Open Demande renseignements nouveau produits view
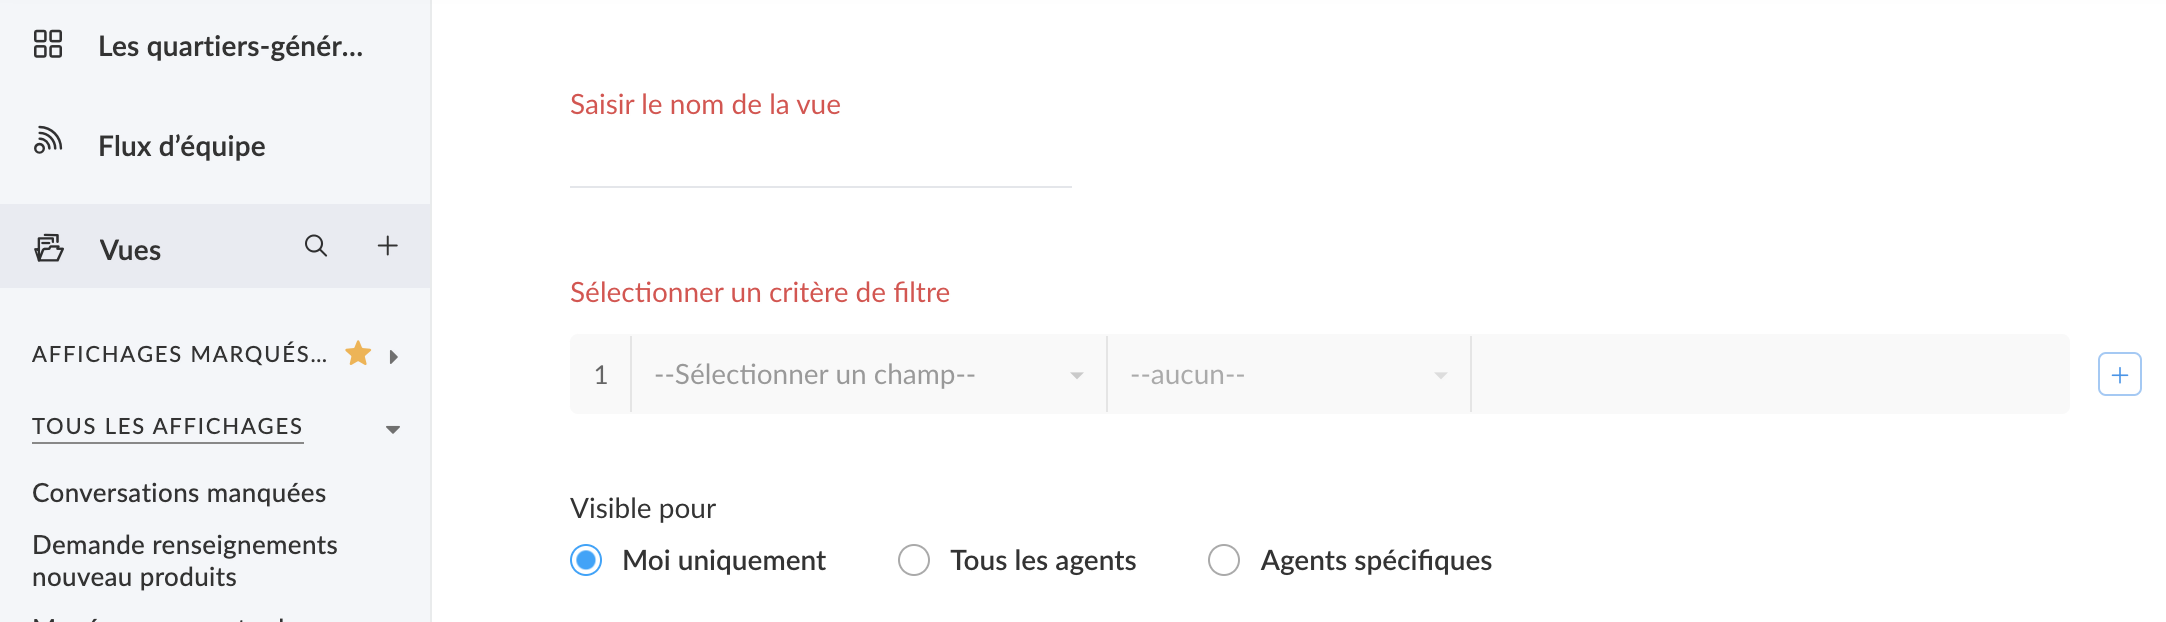 [x=185, y=561]
